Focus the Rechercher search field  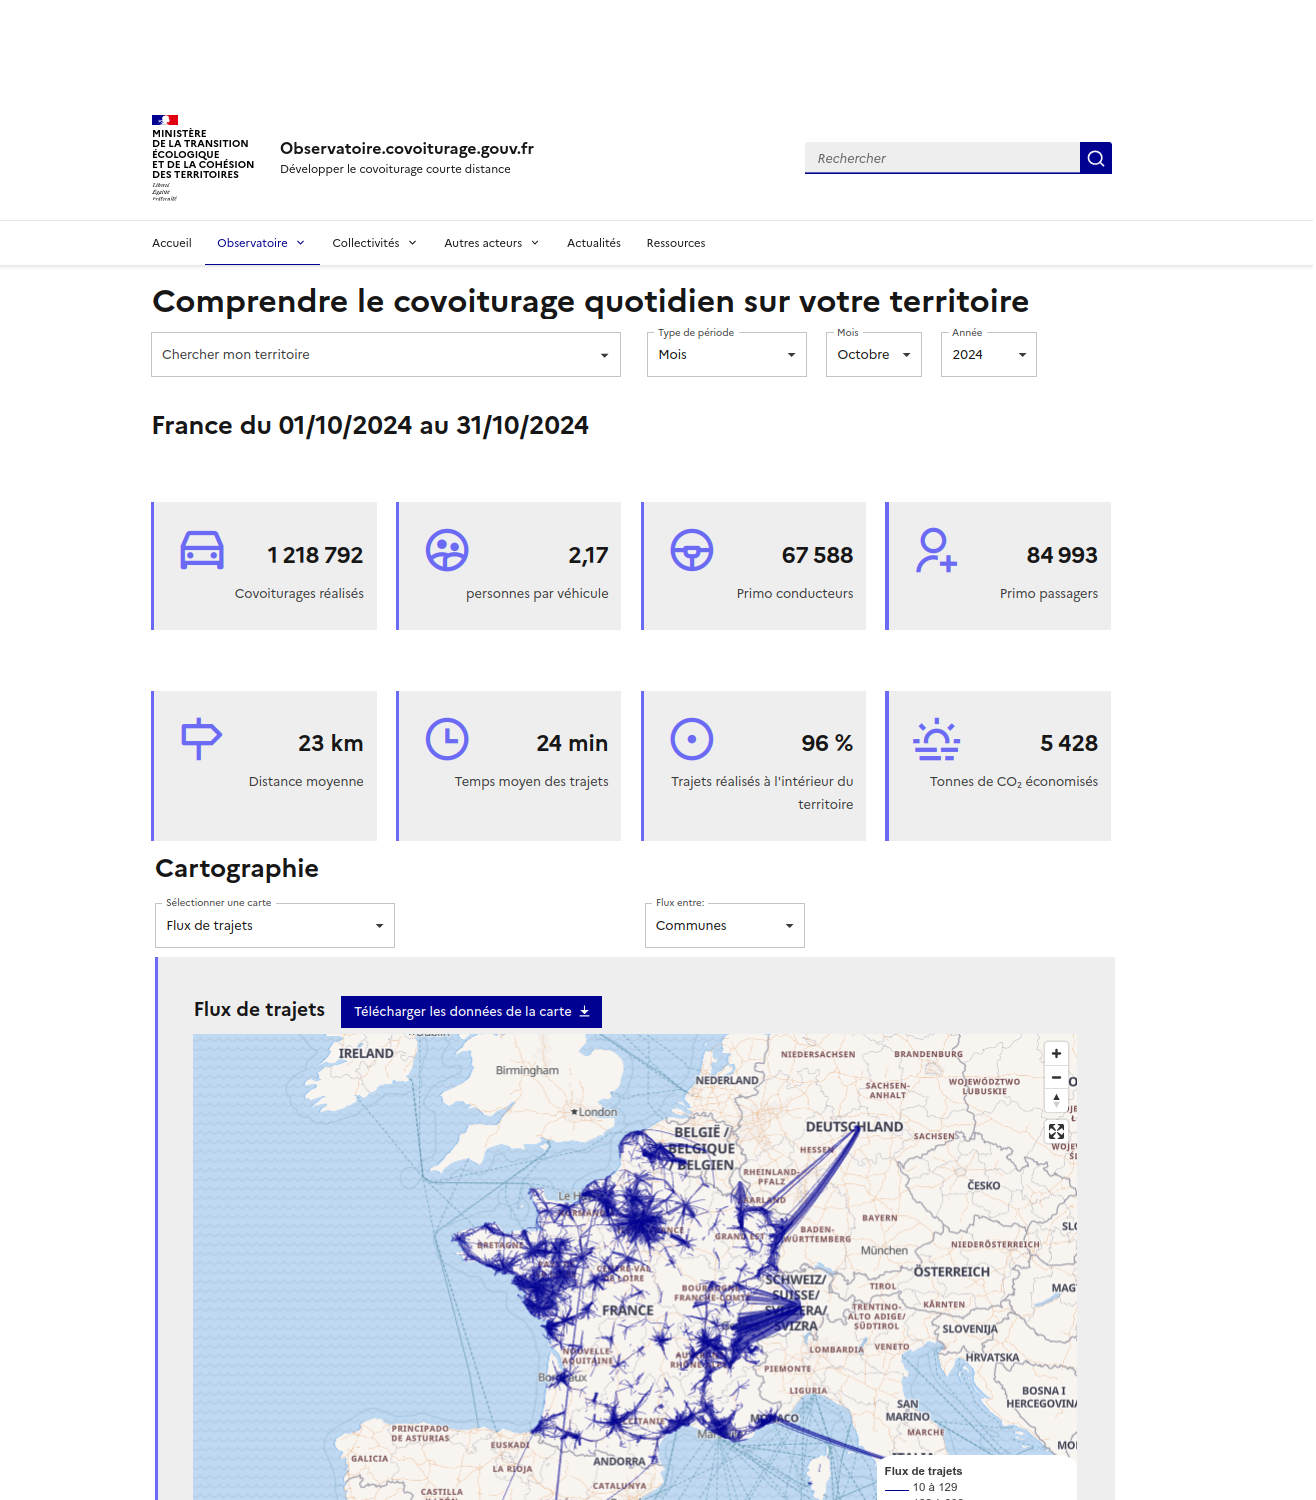(941, 158)
